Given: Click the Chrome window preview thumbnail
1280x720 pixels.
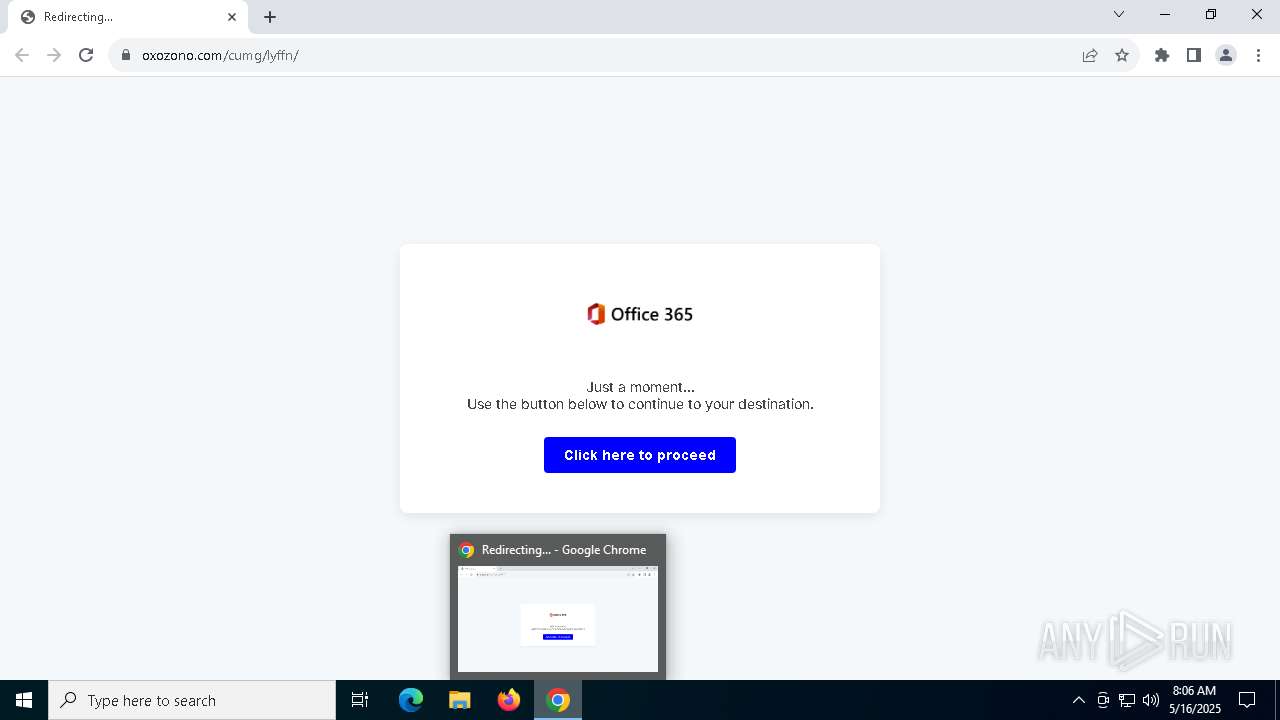Looking at the screenshot, I should [558, 619].
